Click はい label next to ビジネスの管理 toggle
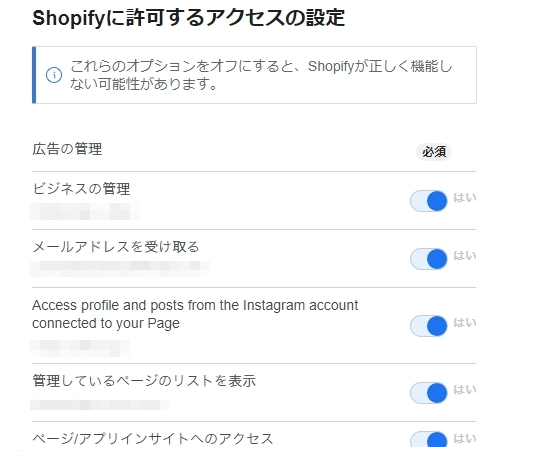Viewport: 537px width, 466px height. tap(465, 198)
